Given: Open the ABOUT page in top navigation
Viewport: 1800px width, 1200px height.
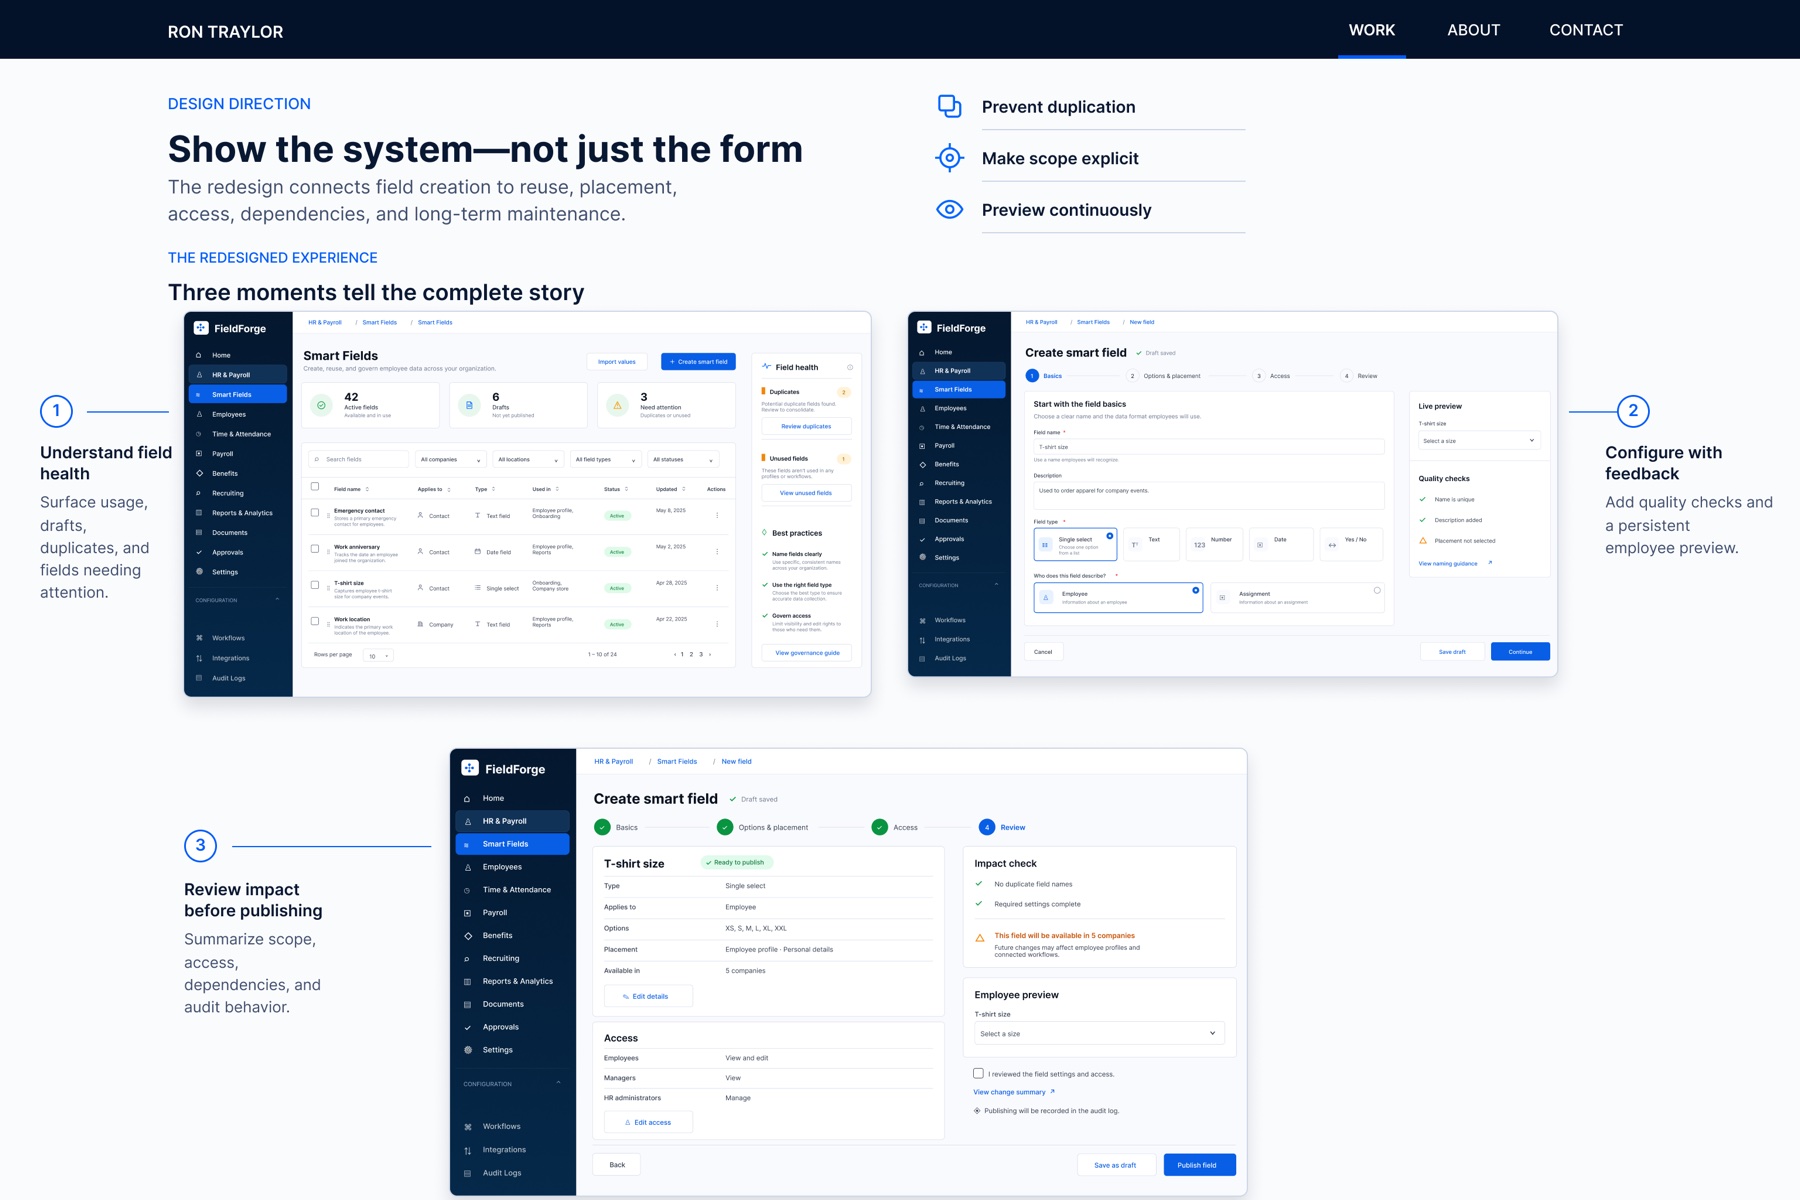Looking at the screenshot, I should tap(1473, 30).
